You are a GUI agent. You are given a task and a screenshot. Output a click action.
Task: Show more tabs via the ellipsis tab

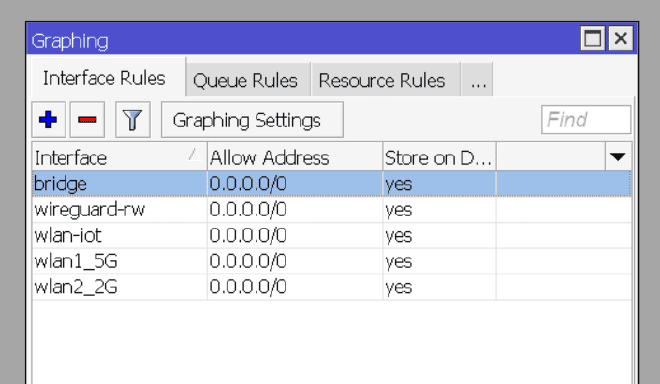(478, 80)
